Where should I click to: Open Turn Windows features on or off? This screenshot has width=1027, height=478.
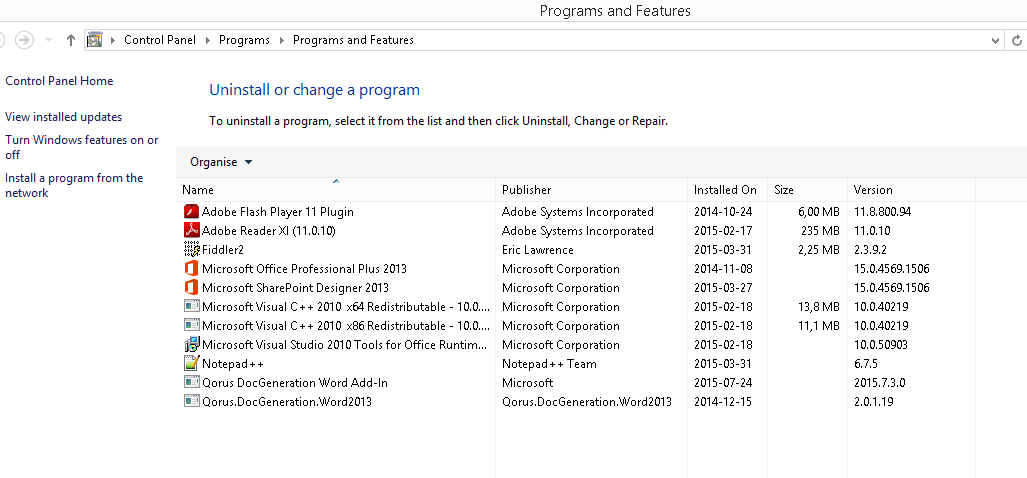pos(82,147)
